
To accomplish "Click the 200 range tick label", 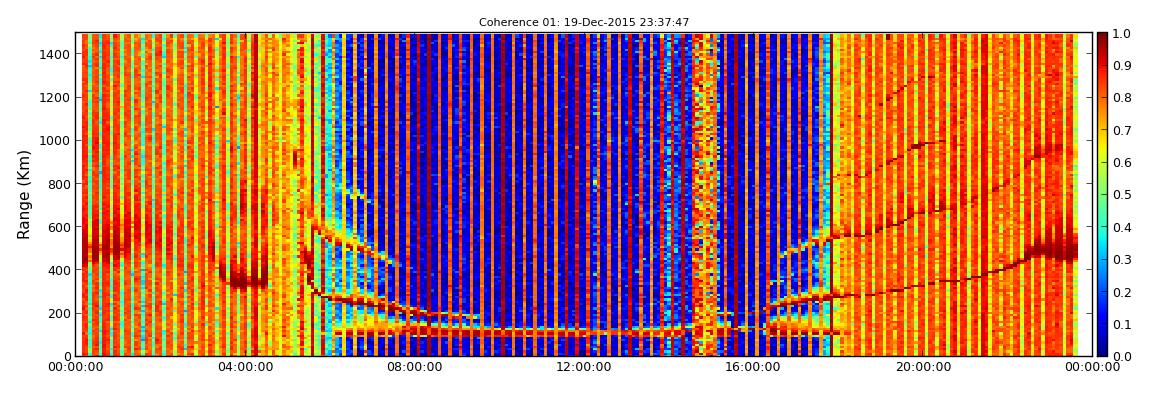I will click(61, 314).
